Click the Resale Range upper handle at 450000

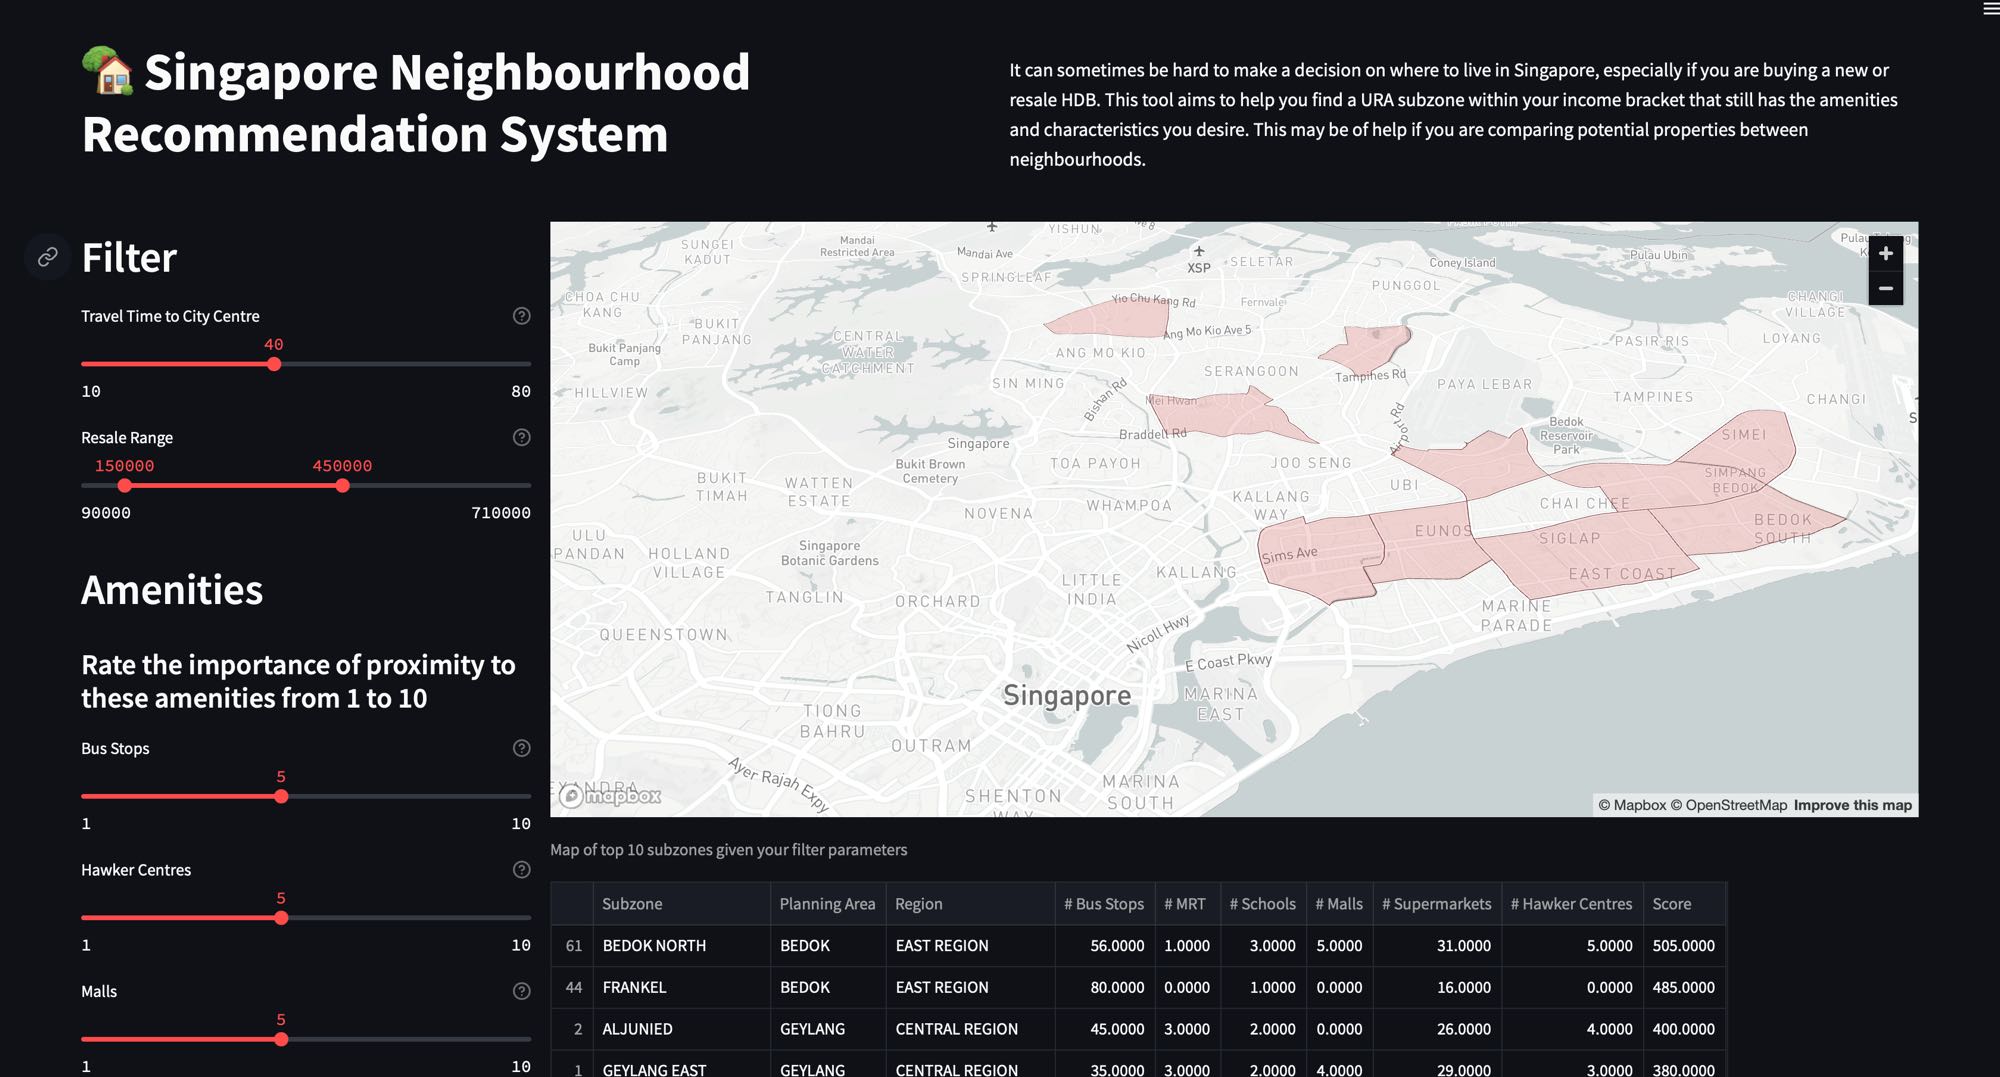click(x=342, y=486)
